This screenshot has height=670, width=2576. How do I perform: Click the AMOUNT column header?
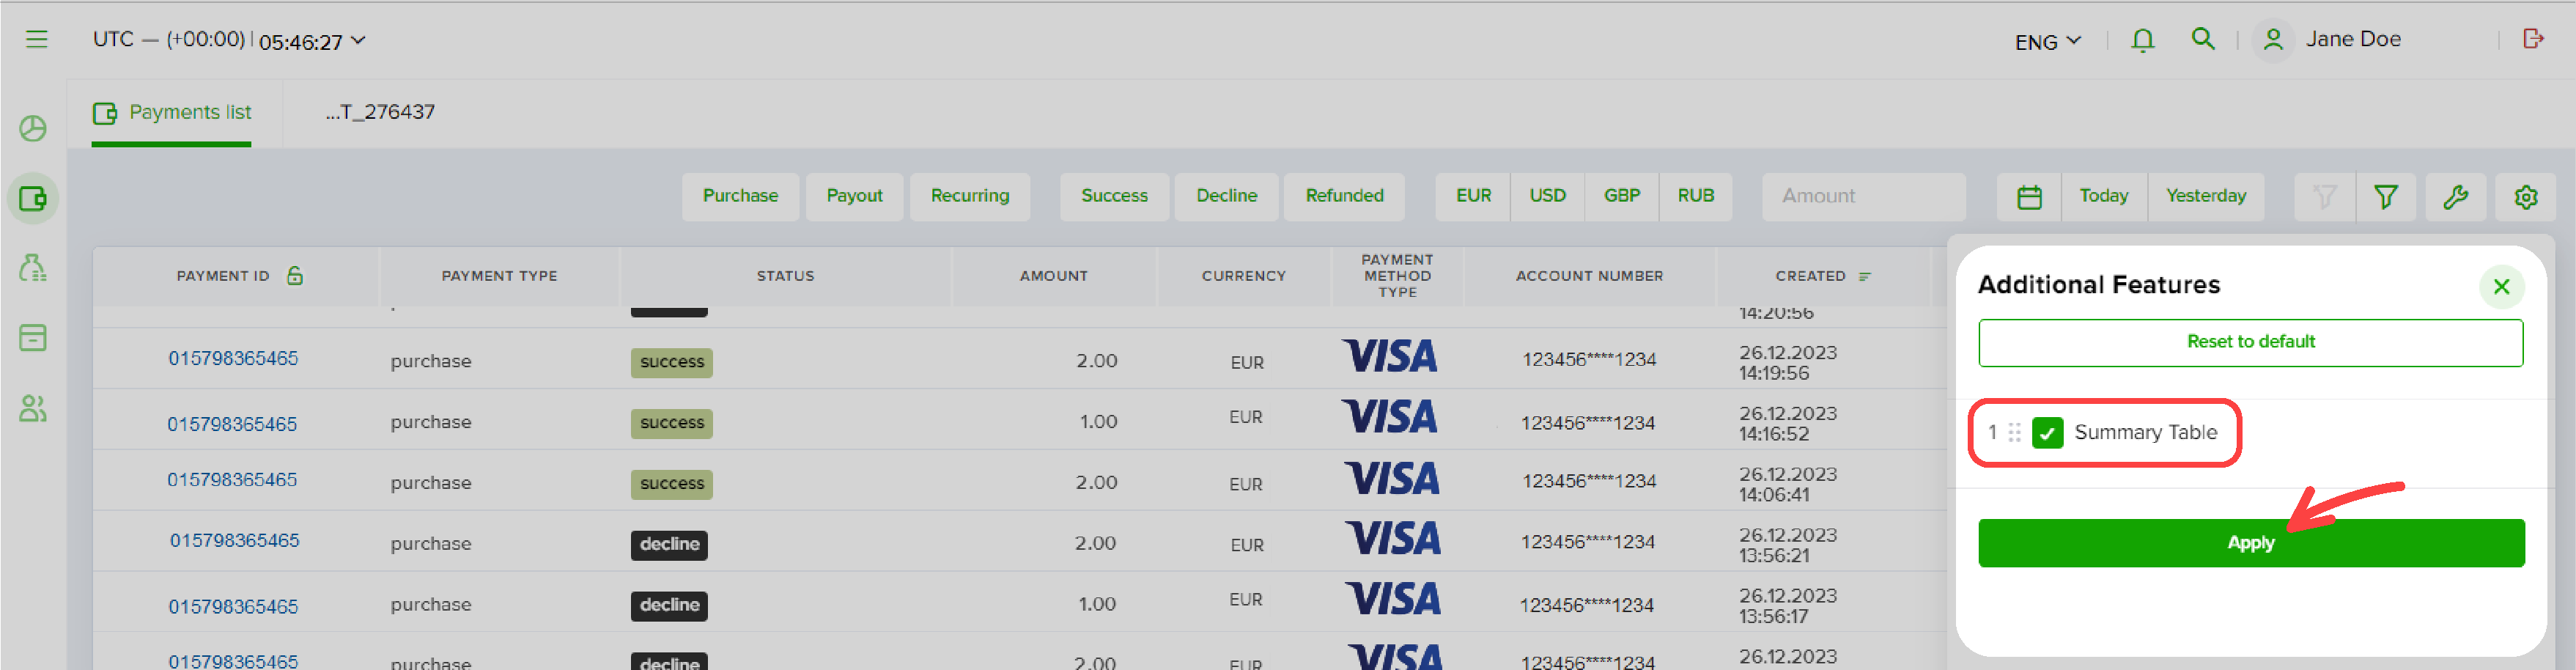[x=1053, y=276]
